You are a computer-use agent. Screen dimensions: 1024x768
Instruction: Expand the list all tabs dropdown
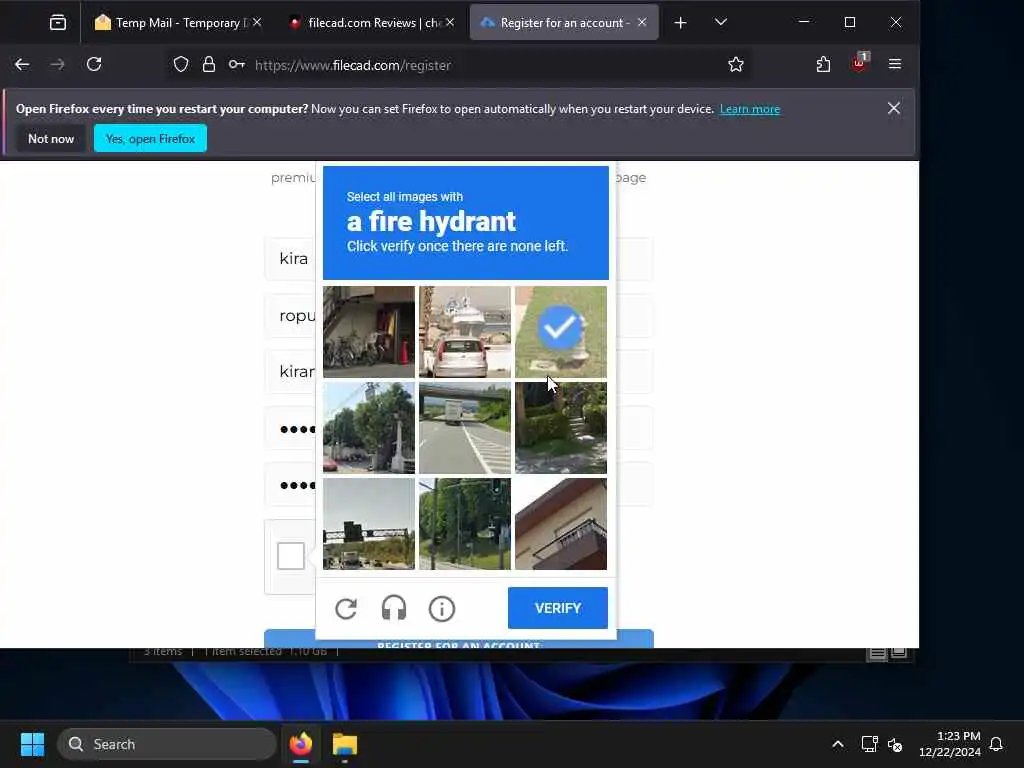click(721, 22)
